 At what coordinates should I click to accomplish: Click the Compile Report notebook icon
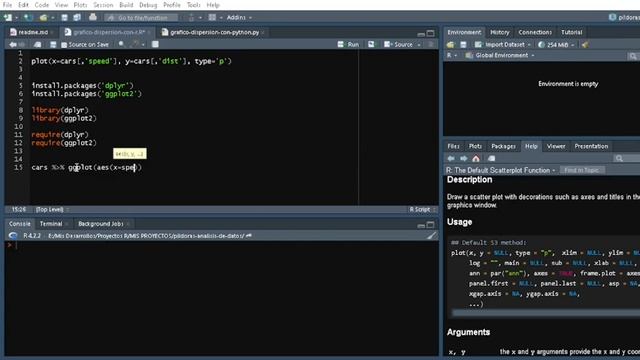point(155,44)
